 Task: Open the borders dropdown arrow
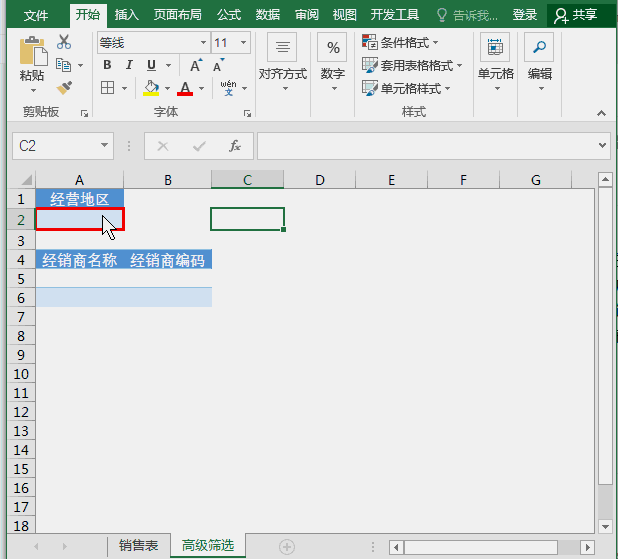point(125,88)
